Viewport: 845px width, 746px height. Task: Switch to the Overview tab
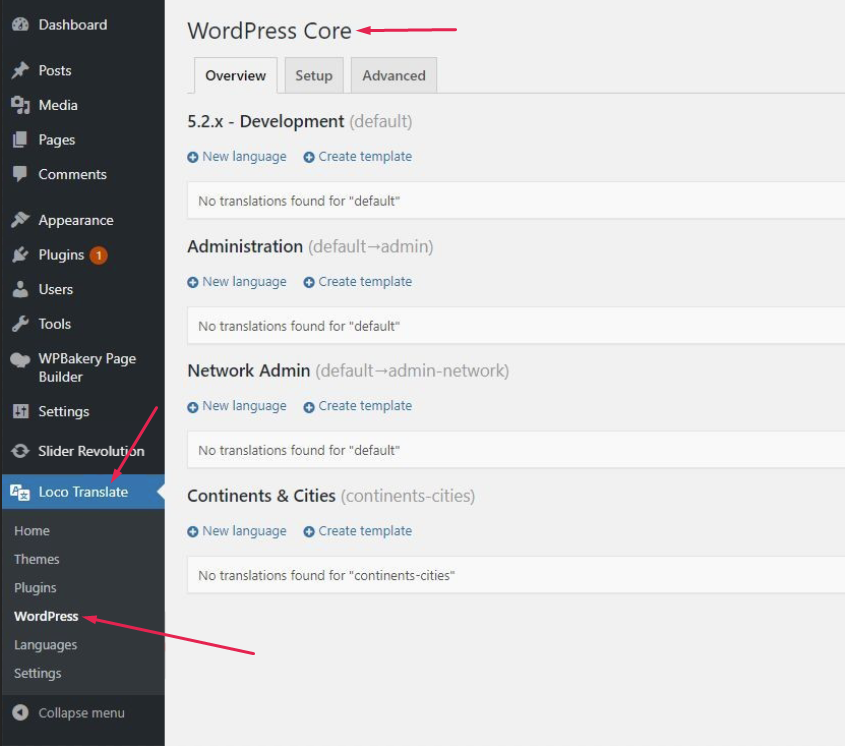tap(236, 75)
